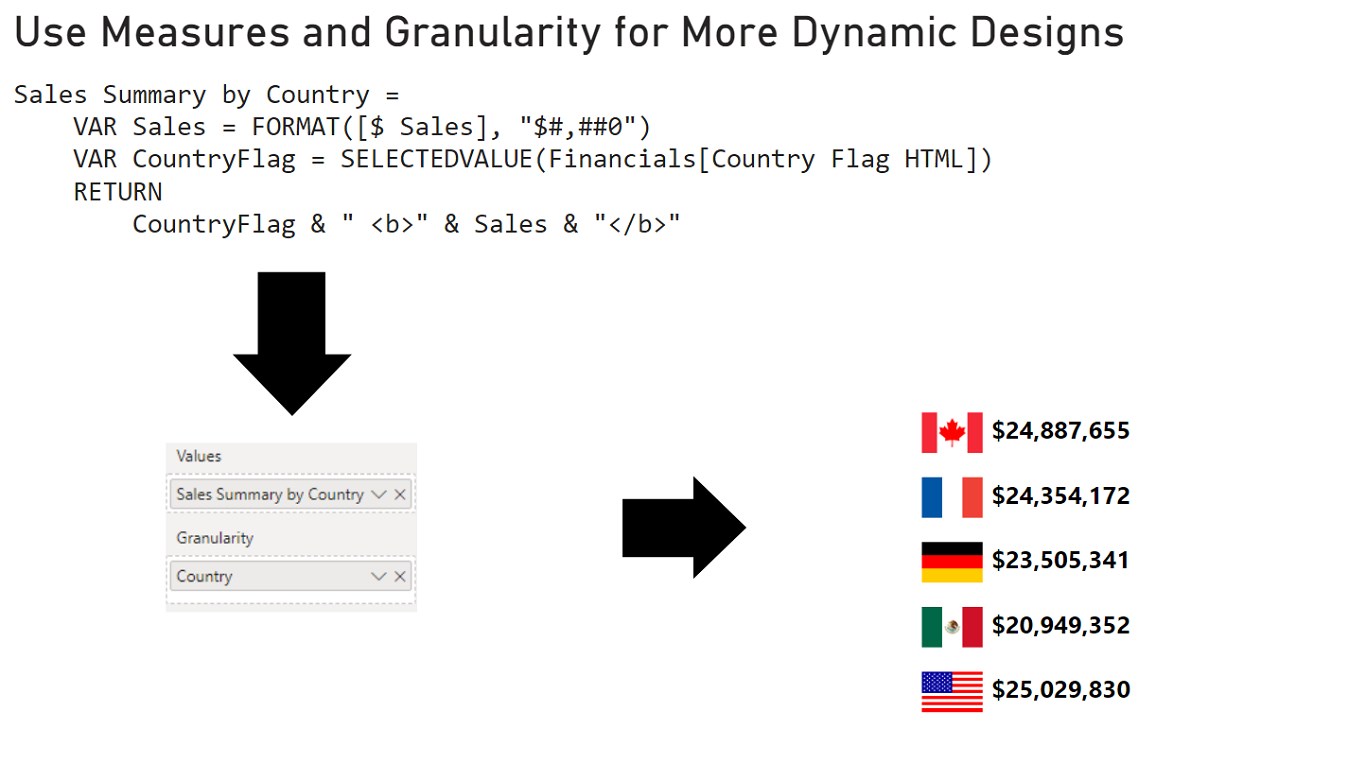Screen dimensions: 1366x768
Task: Select the $24,887,655 Canada sales value
Action: tap(1061, 431)
